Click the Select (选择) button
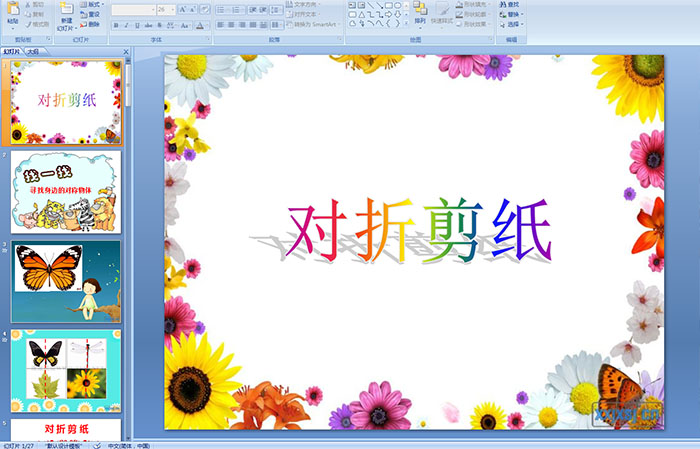 512,24
